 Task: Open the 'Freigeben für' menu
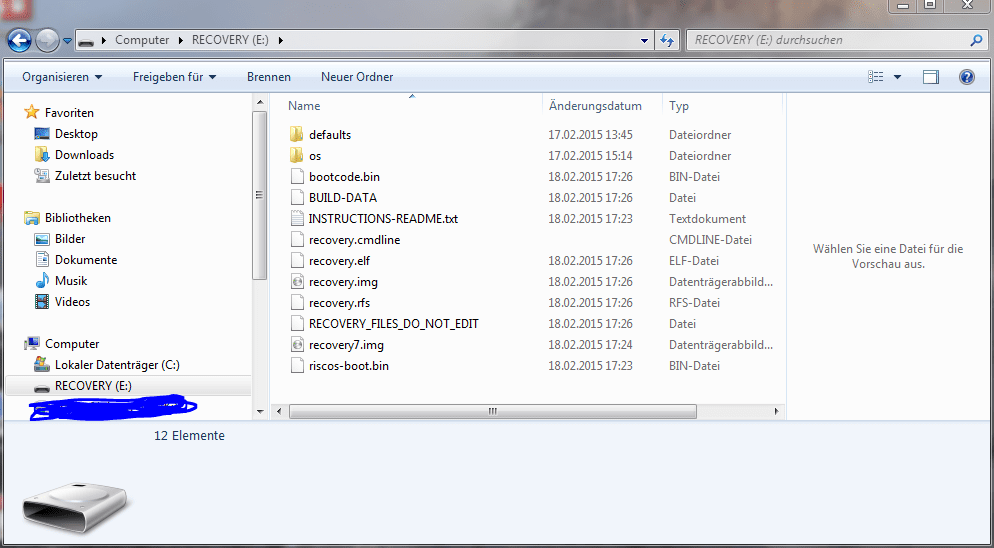point(174,77)
